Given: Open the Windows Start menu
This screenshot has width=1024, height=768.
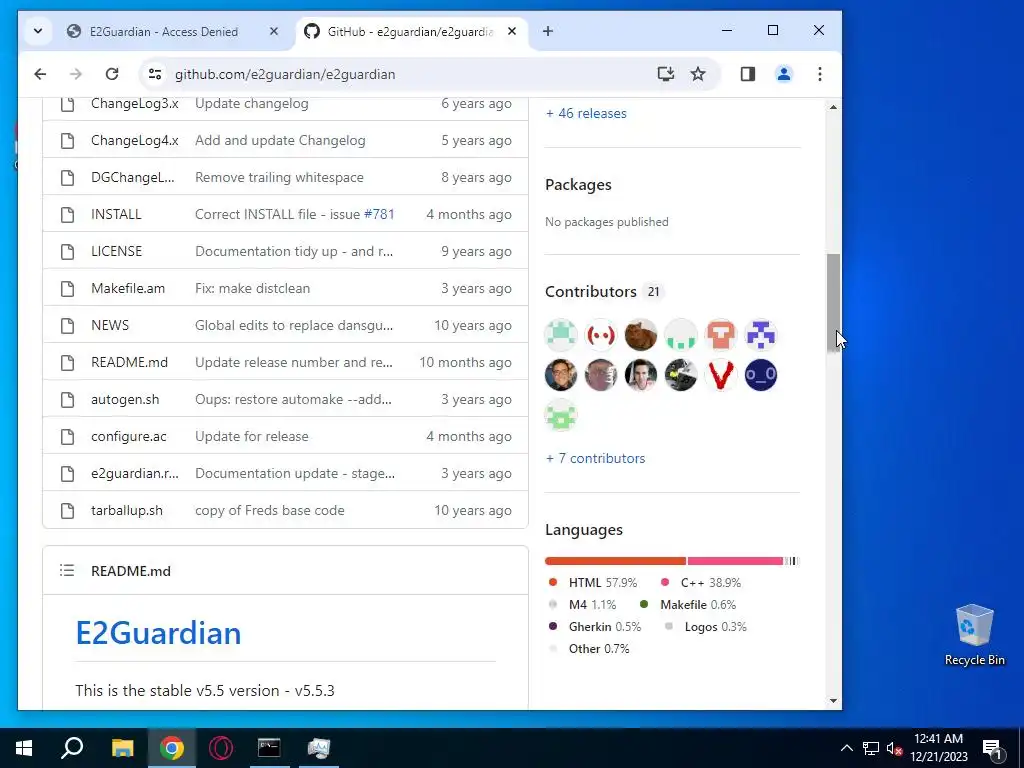Looking at the screenshot, I should 24,748.
